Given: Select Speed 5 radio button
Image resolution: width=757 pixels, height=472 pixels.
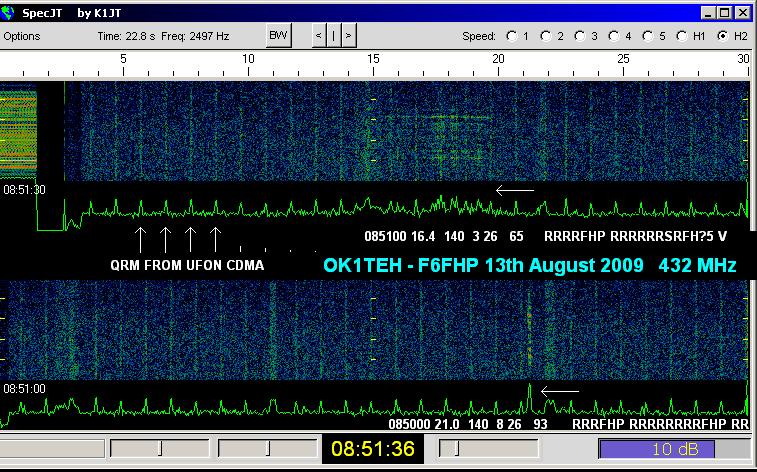Looking at the screenshot, I should 648,36.
